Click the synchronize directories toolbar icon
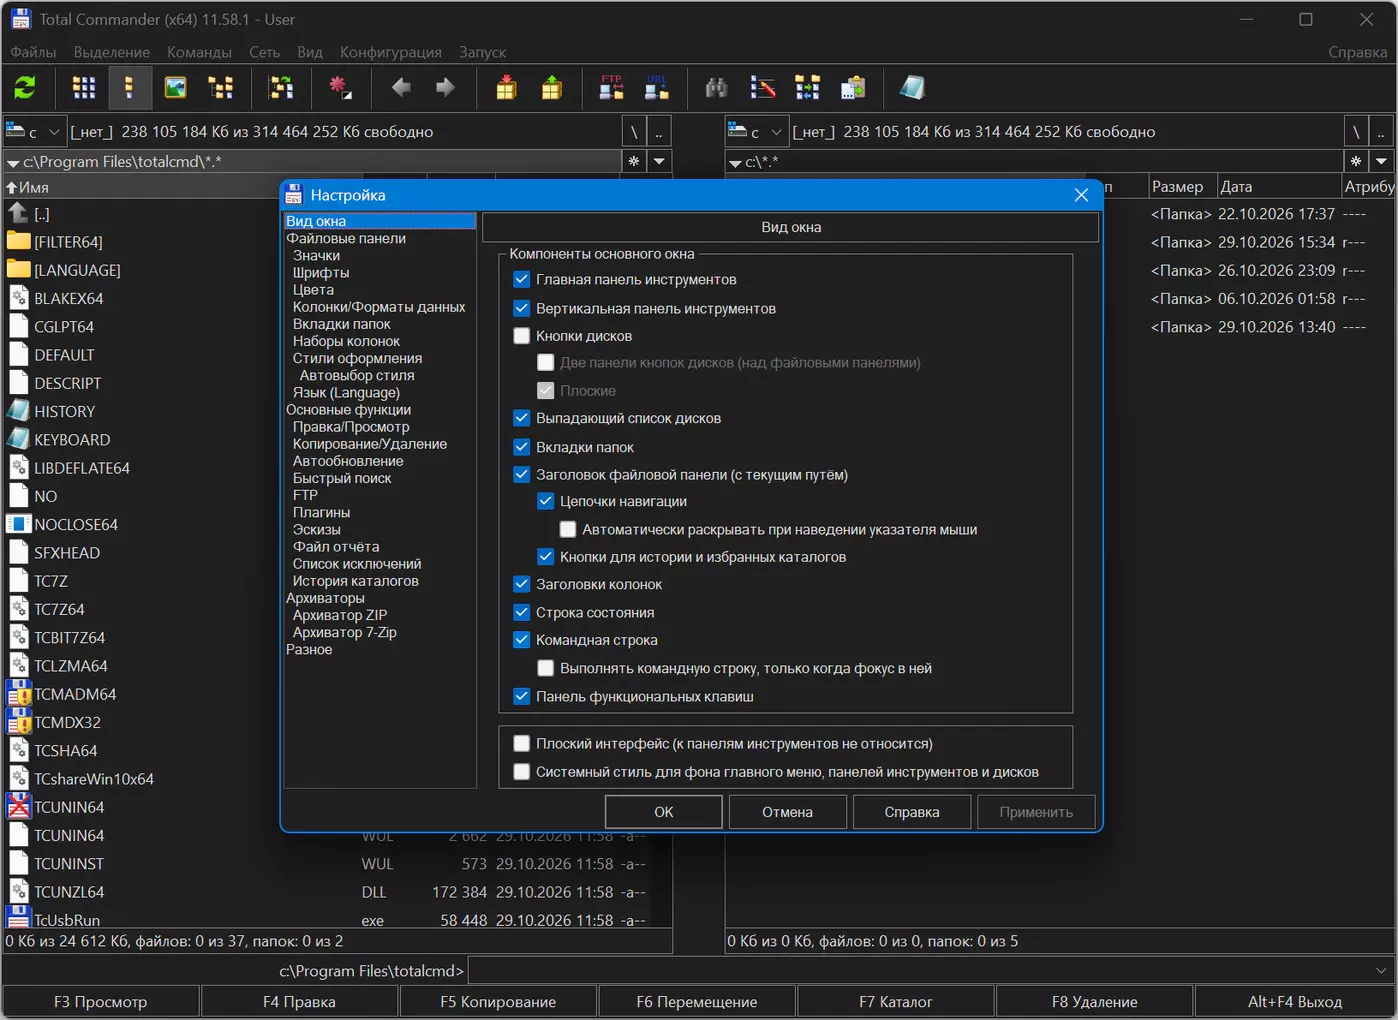 [x=808, y=88]
